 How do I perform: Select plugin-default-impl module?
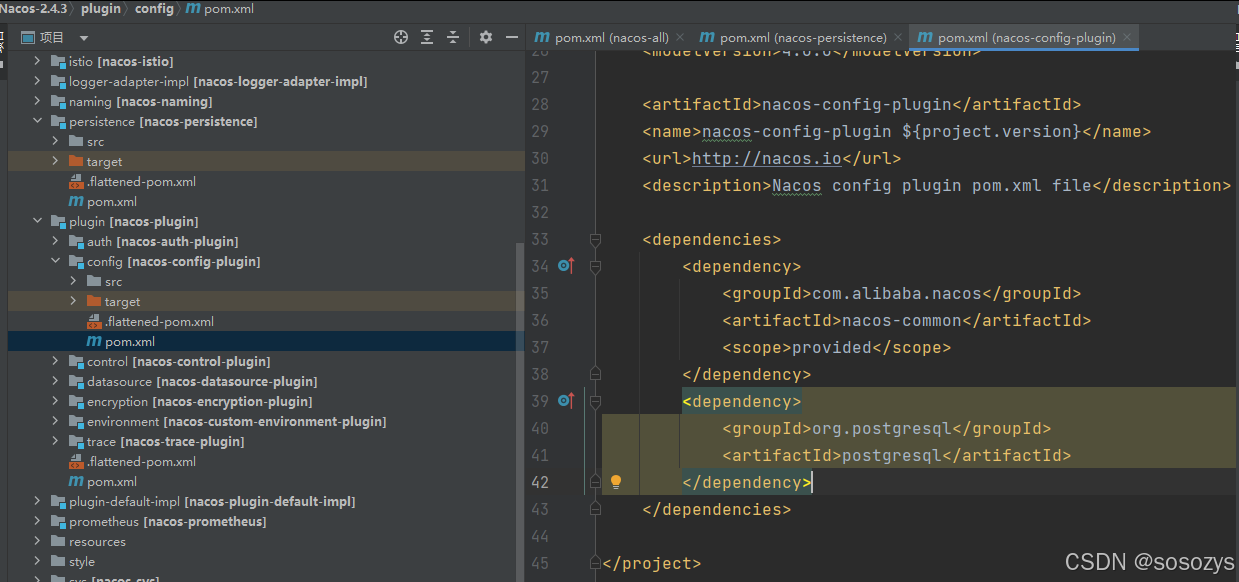(212, 501)
